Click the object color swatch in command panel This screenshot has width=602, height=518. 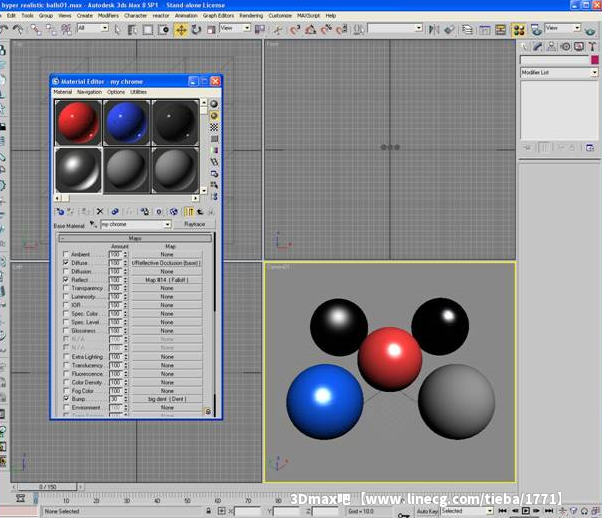[595, 60]
